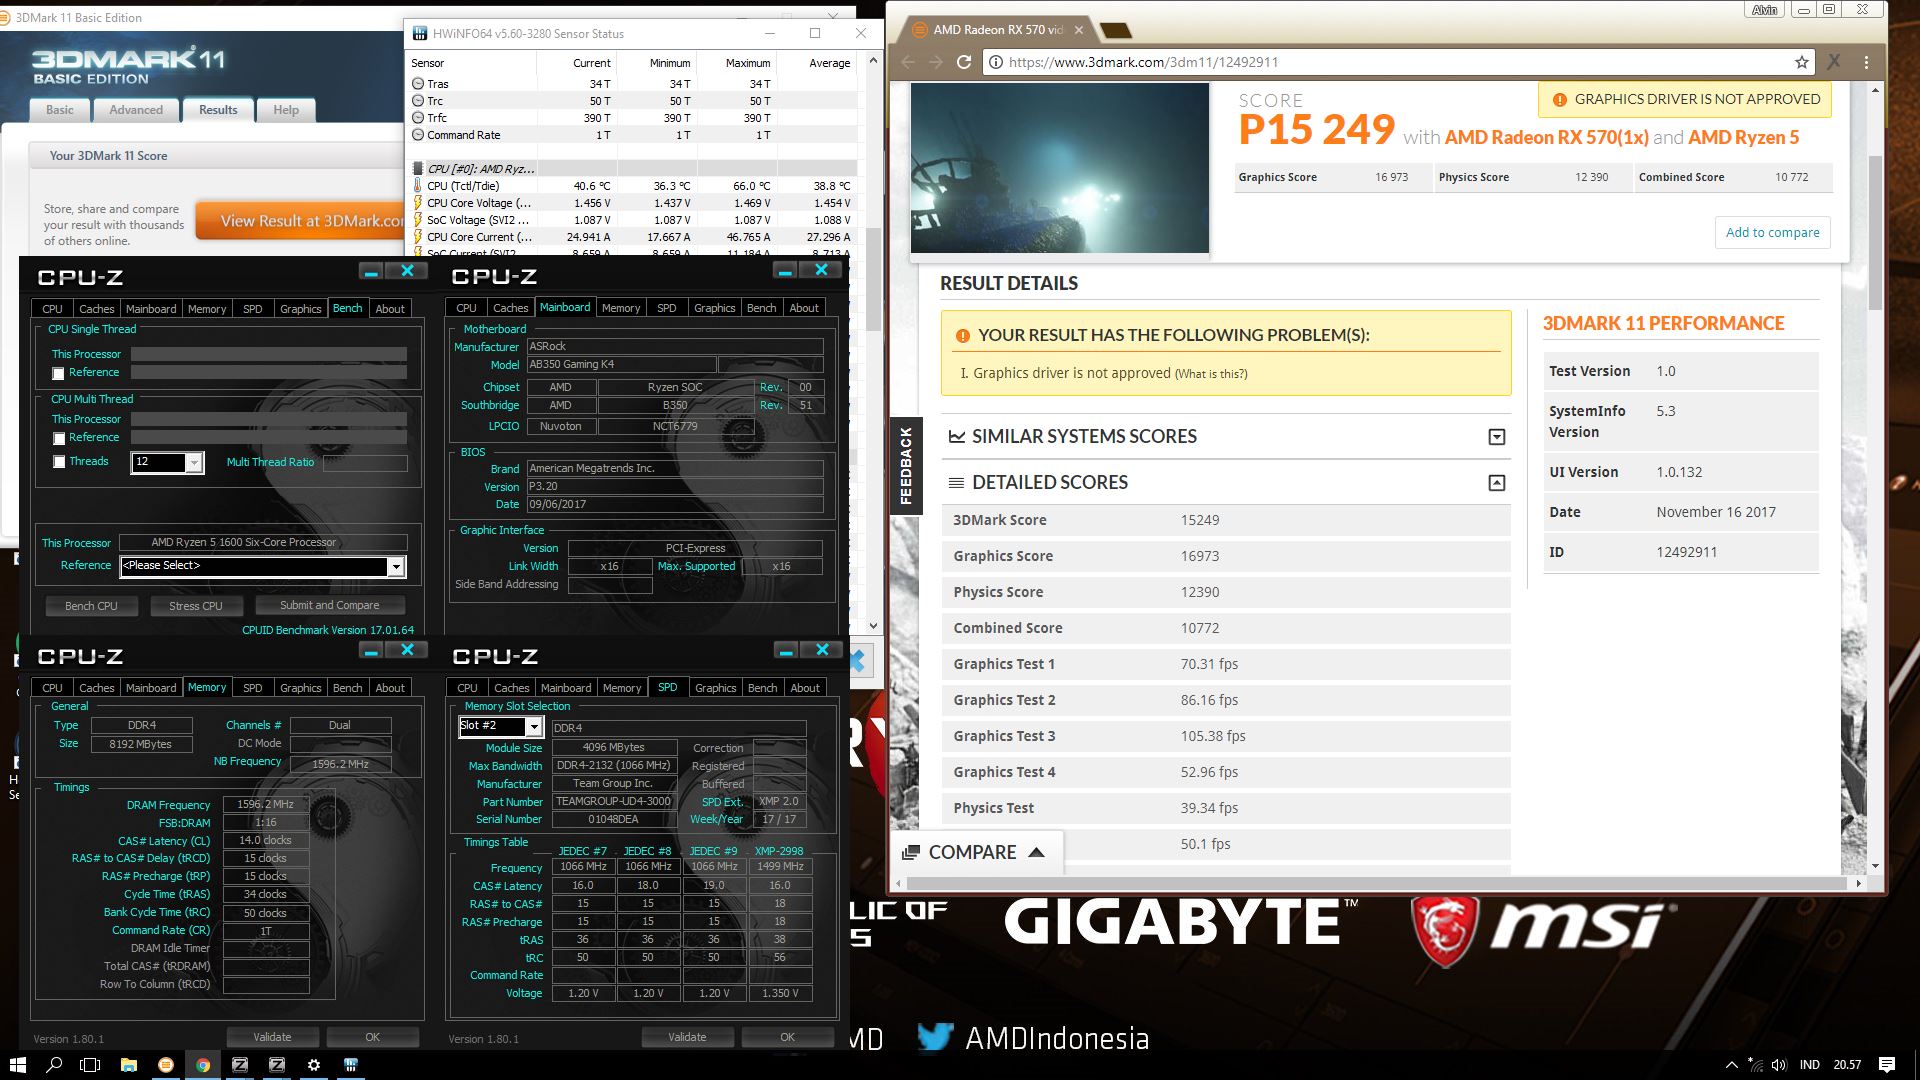
Task: Click the Chrome address bar URL
Action: coord(1144,62)
